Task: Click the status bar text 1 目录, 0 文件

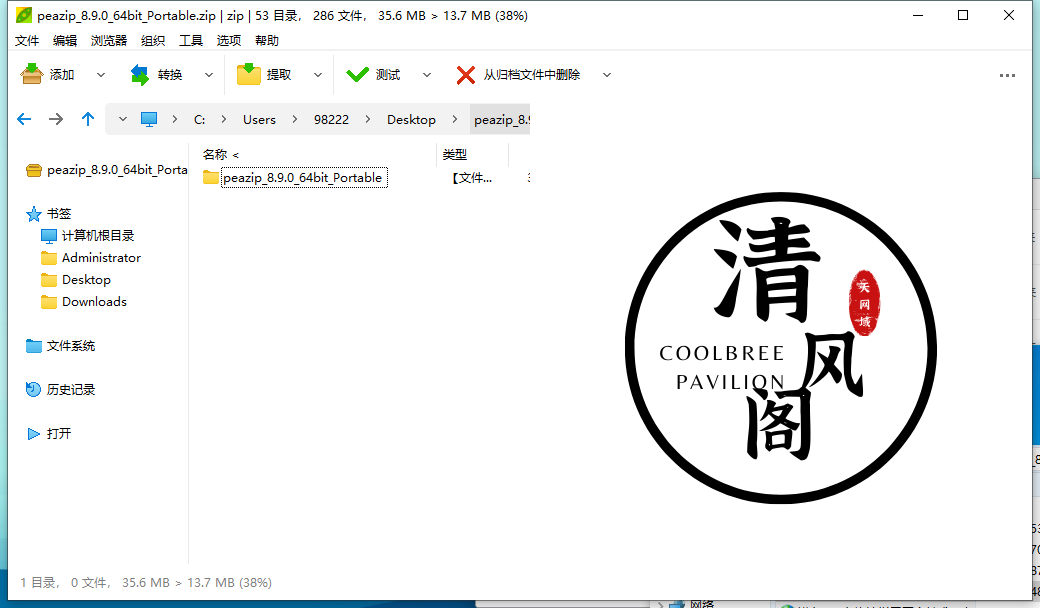Action: 64,582
